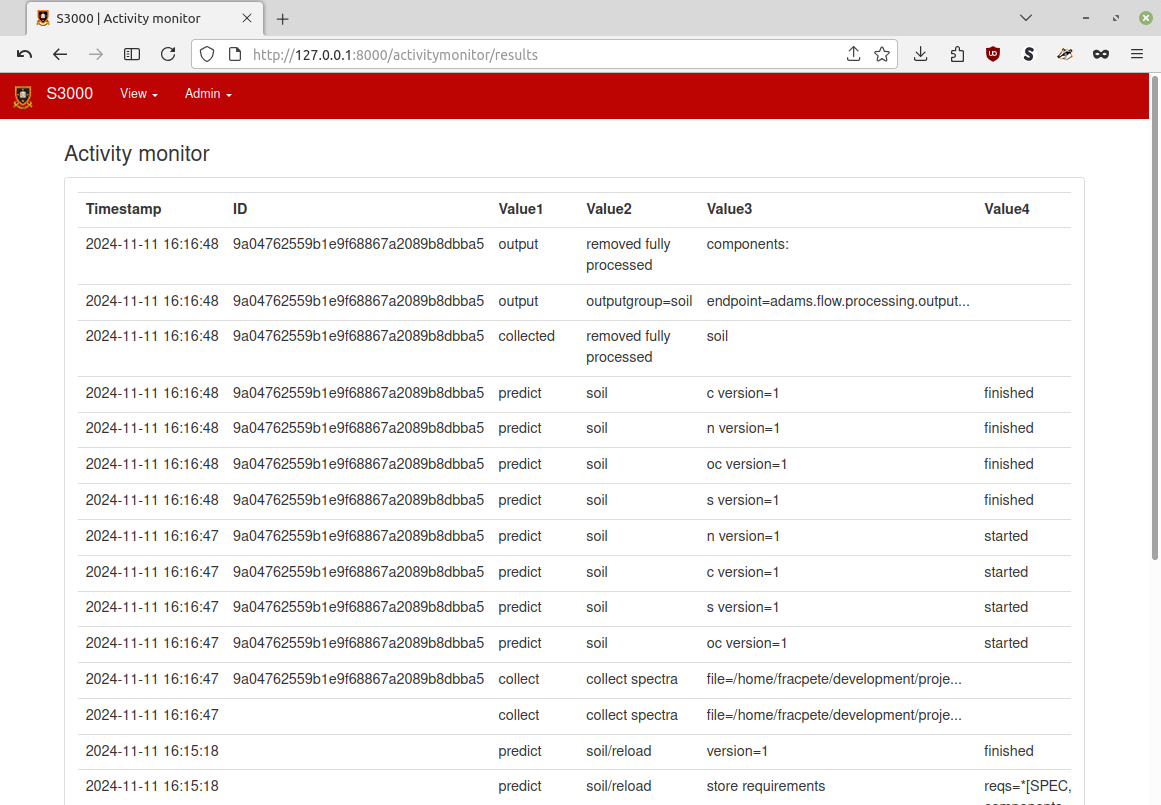This screenshot has height=805, width=1161.
Task: Click the 'components:' cell
Action: click(748, 244)
